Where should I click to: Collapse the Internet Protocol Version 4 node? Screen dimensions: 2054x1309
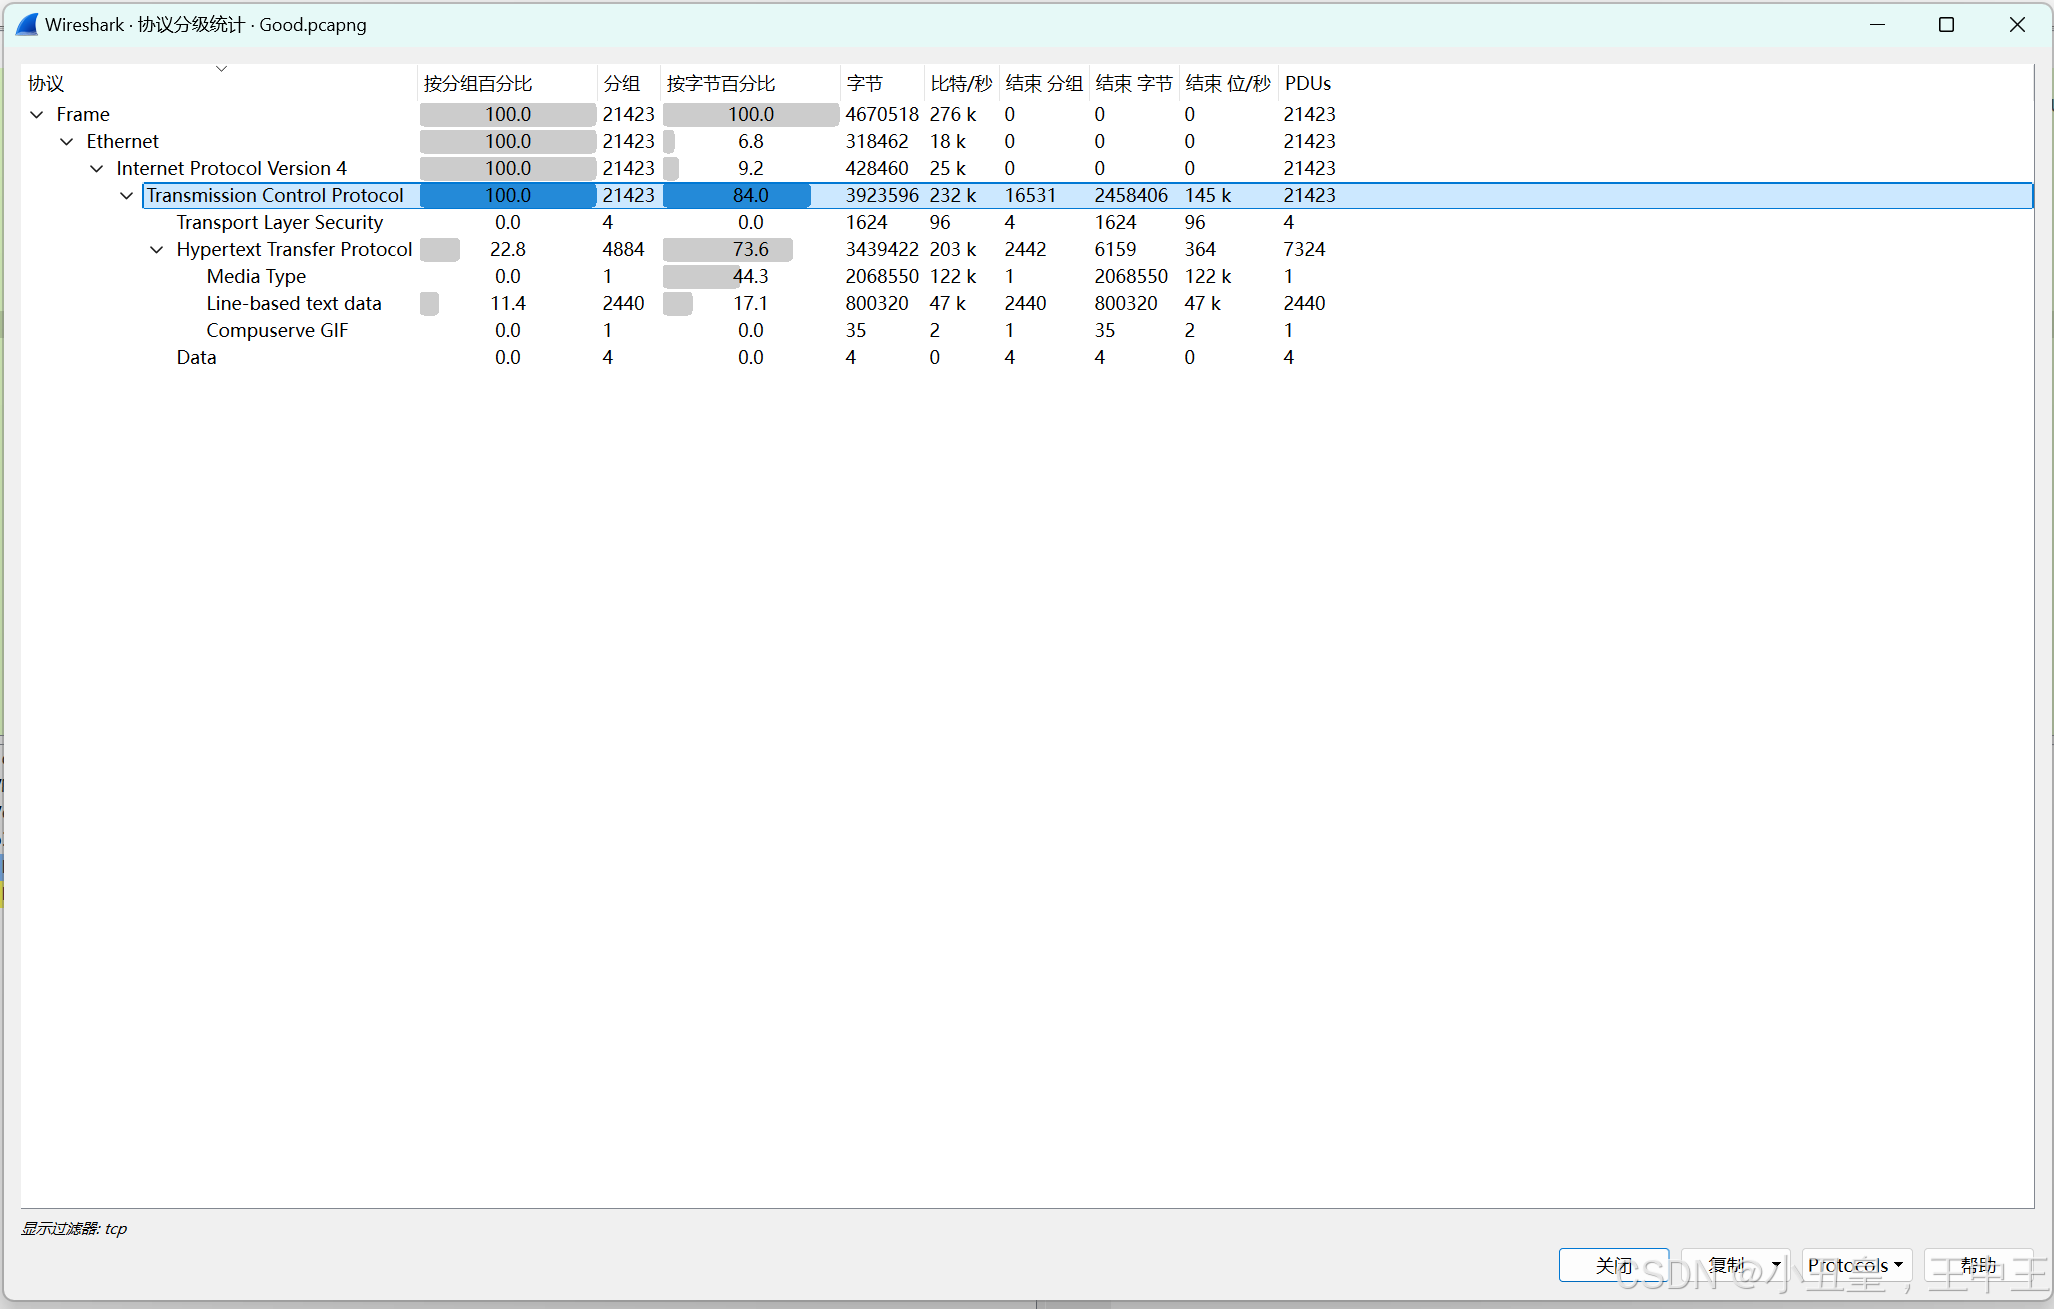pos(97,169)
